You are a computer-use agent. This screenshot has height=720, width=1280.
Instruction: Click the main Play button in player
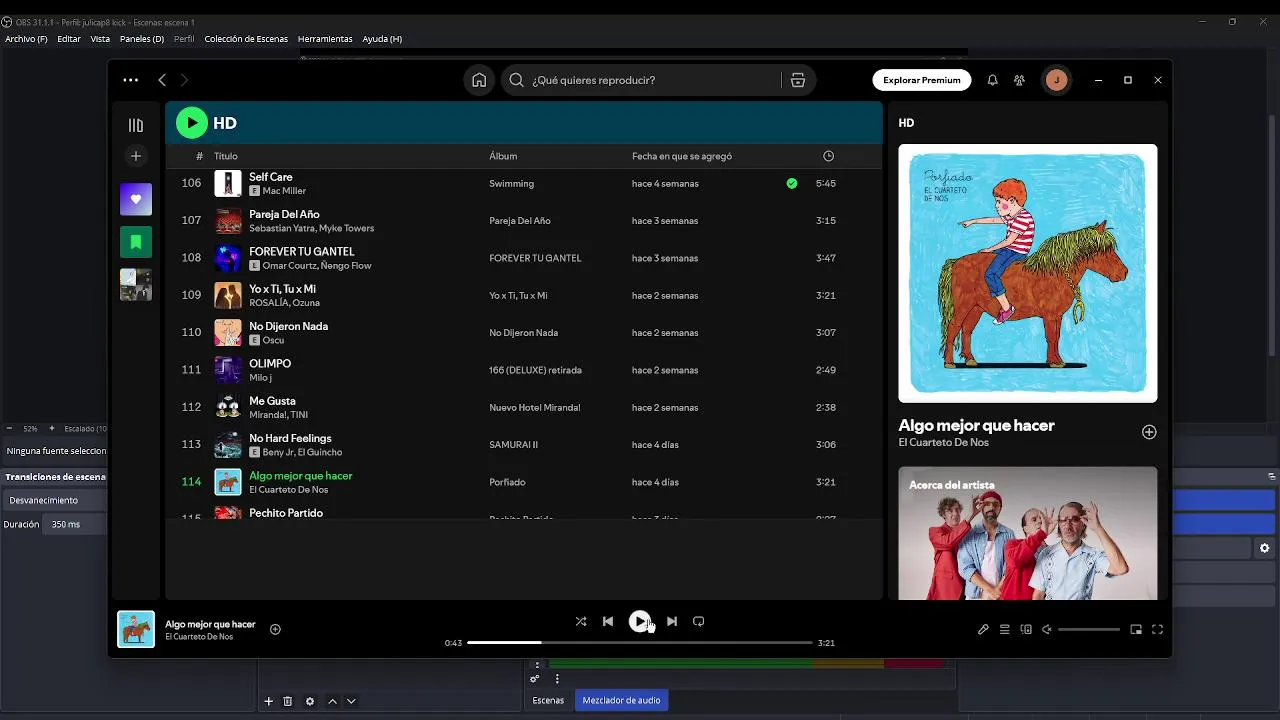point(639,621)
